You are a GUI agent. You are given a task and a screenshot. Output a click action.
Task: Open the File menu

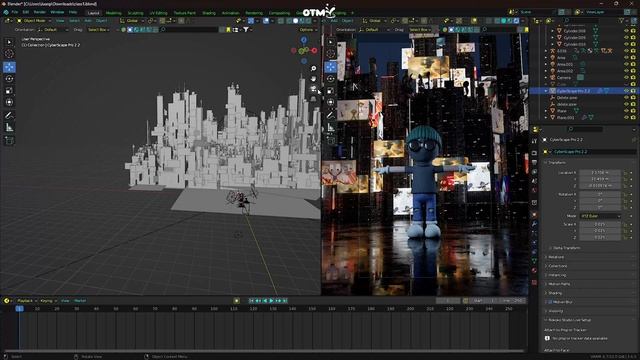15,12
